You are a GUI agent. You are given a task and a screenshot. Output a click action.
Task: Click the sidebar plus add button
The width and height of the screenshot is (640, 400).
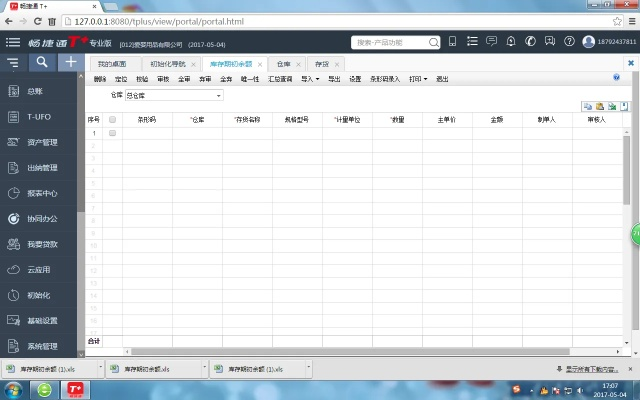[x=71, y=62]
